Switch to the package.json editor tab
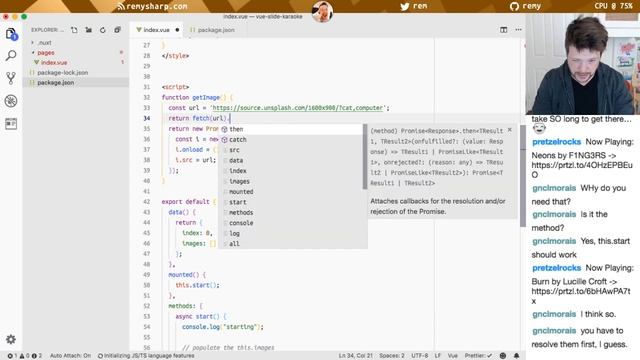Image resolution: width=640 pixels, height=360 pixels. point(212,30)
